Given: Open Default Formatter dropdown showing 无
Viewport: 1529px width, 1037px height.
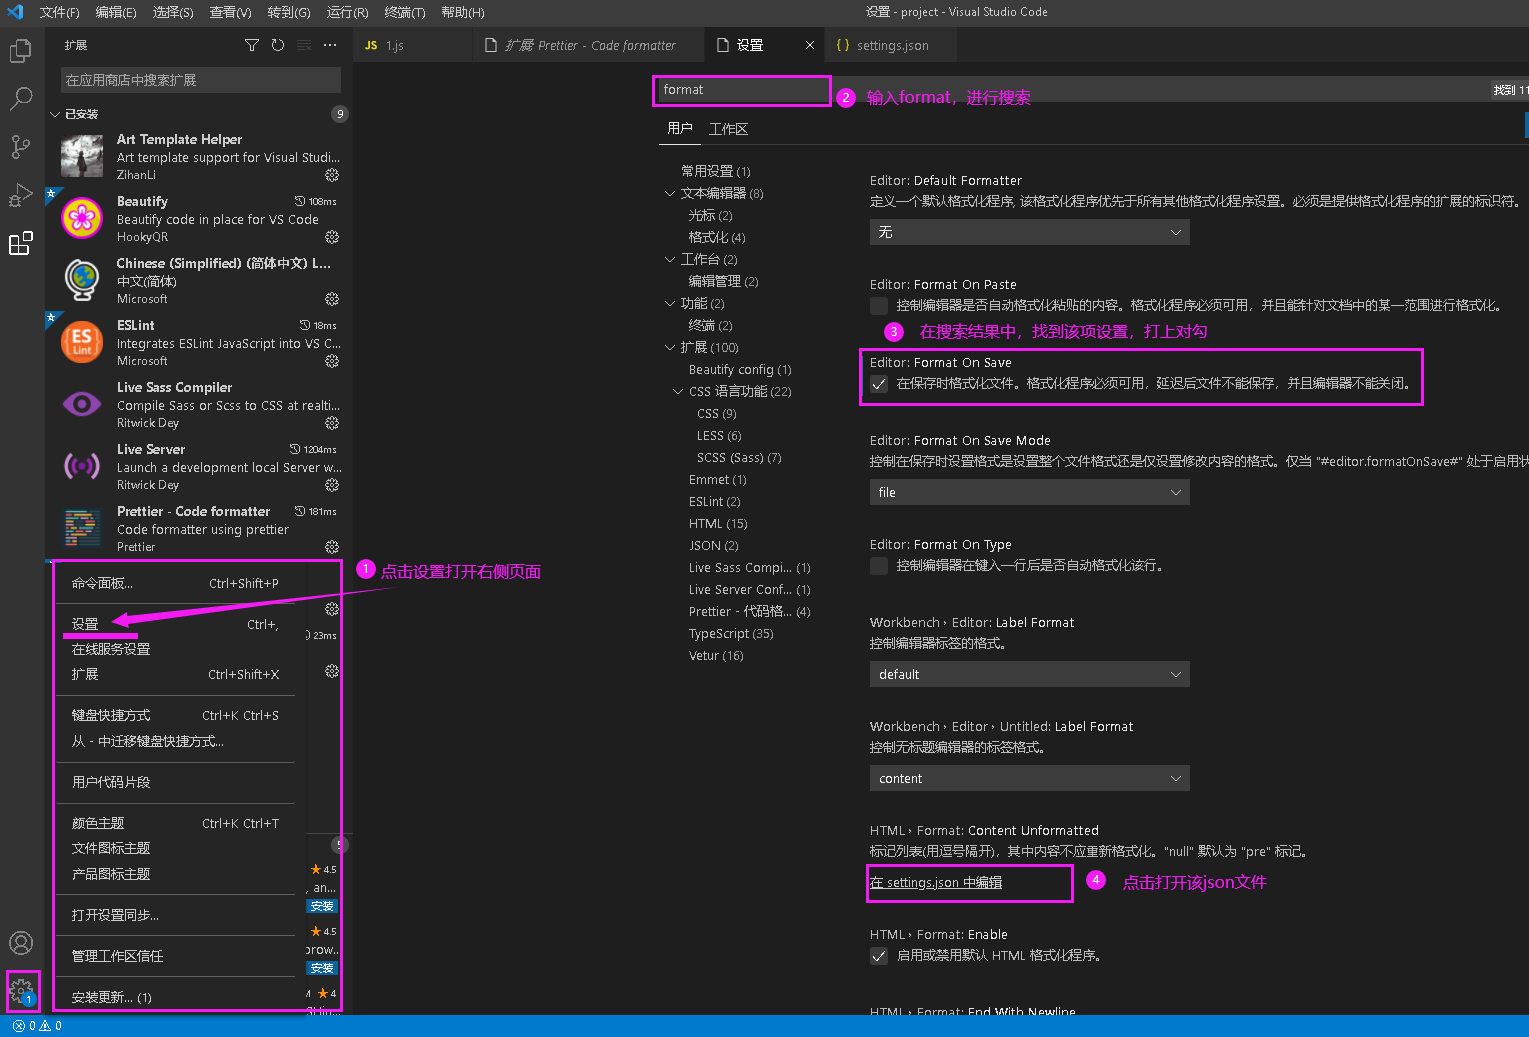Looking at the screenshot, I should [1029, 232].
